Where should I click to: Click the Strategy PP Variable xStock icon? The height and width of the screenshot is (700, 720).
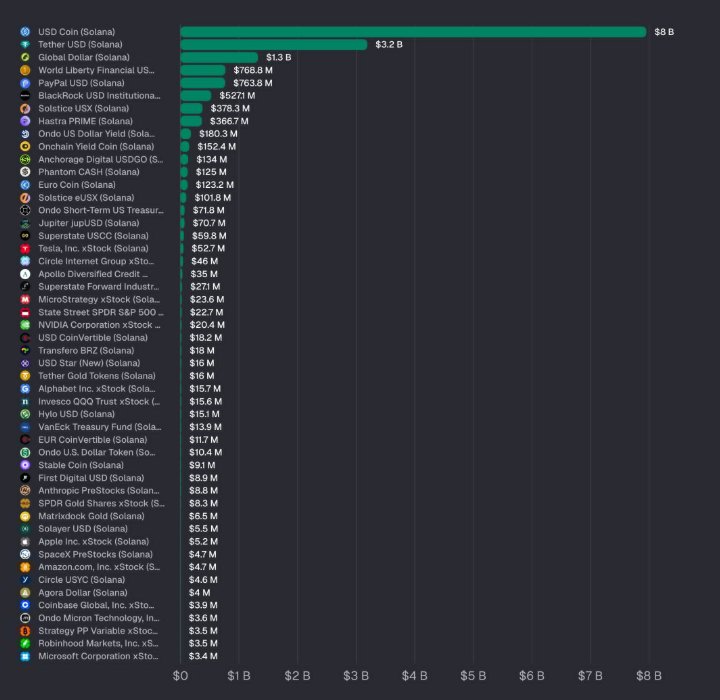point(25,631)
